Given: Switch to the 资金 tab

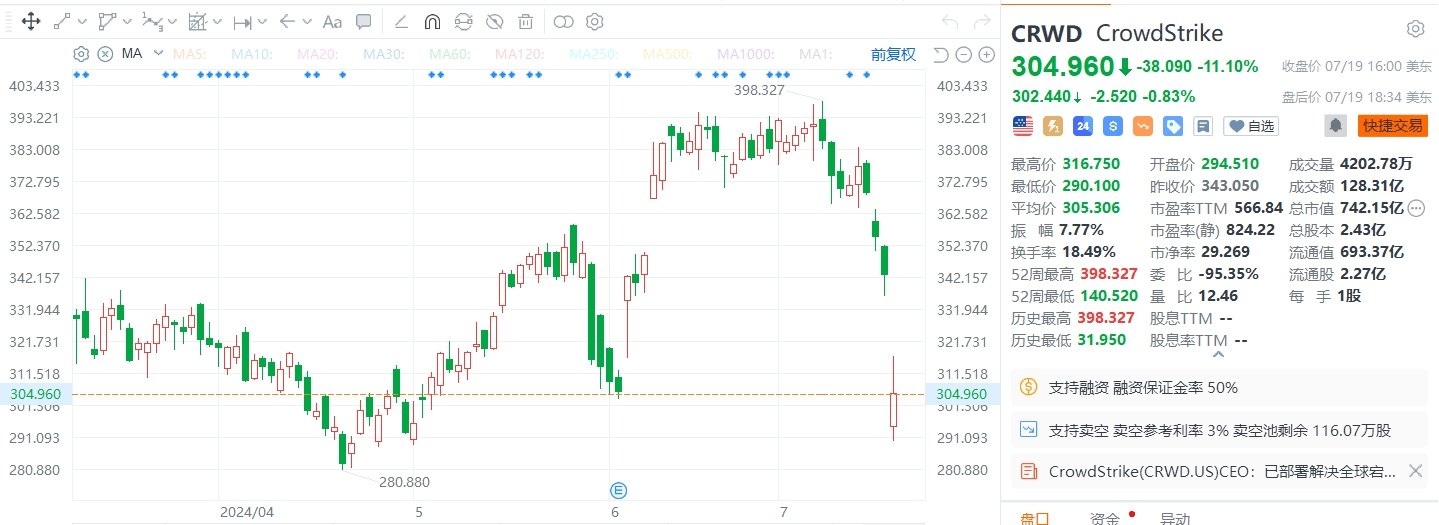Looking at the screenshot, I should pos(1105,518).
